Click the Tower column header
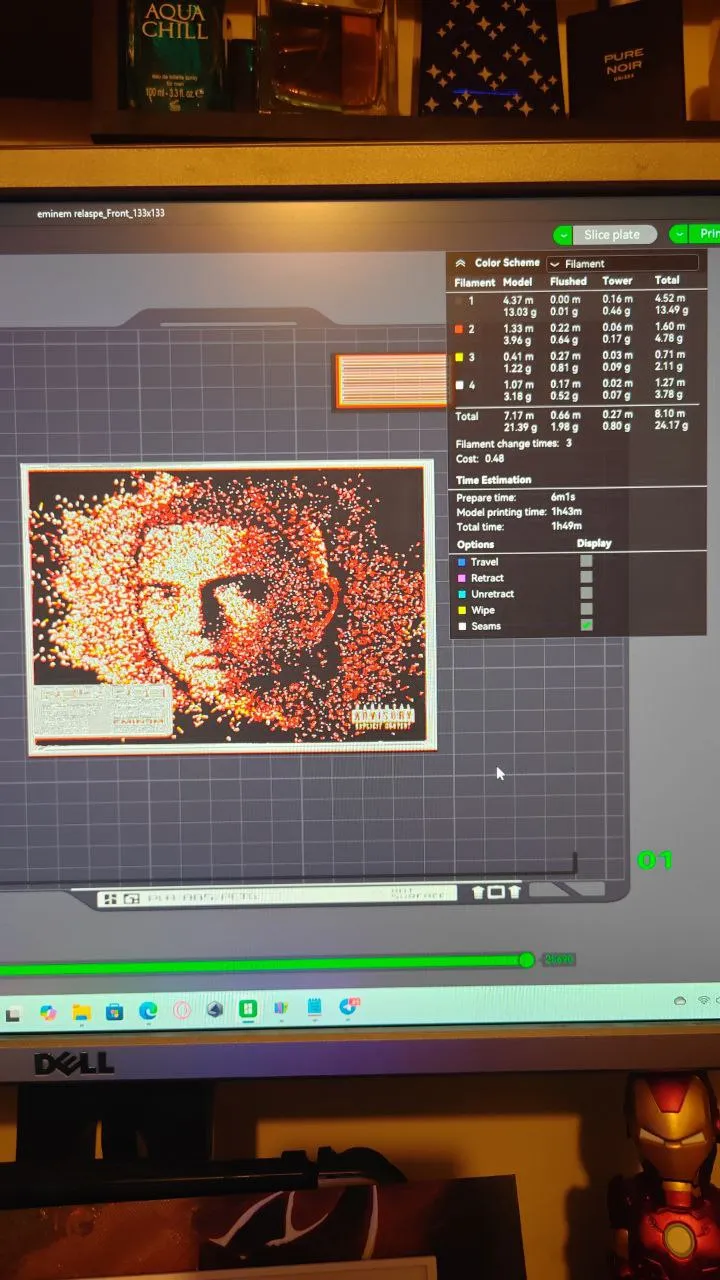 tap(617, 281)
